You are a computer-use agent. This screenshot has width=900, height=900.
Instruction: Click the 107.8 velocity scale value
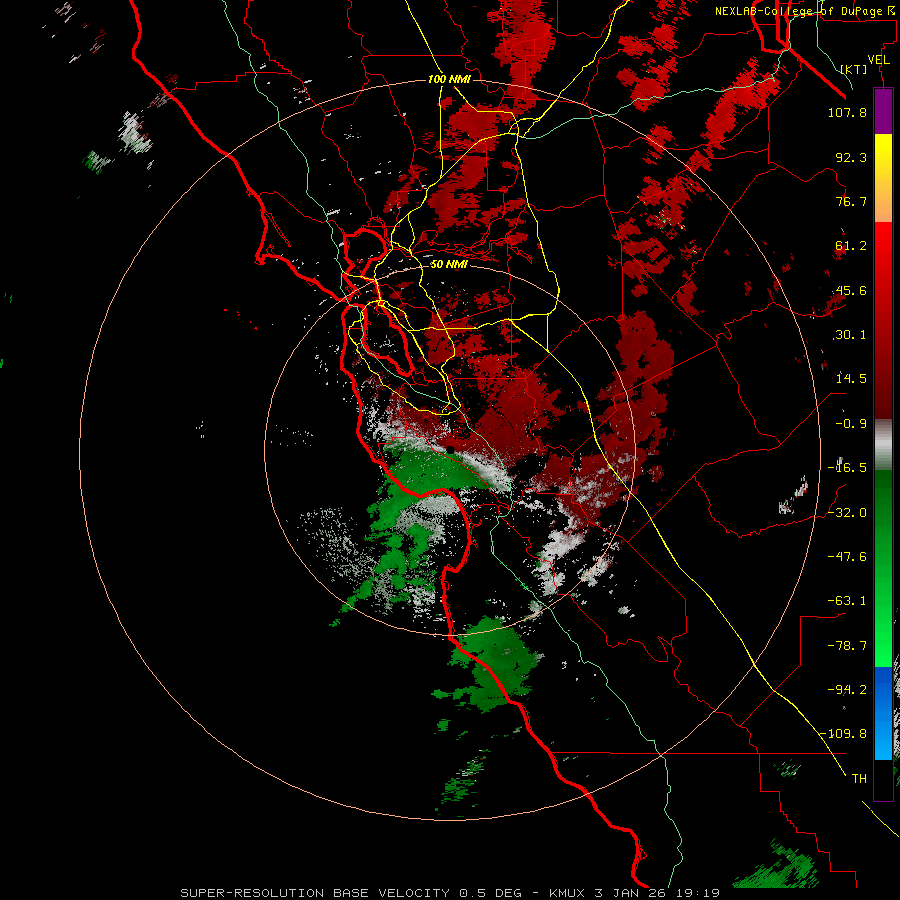tap(847, 112)
